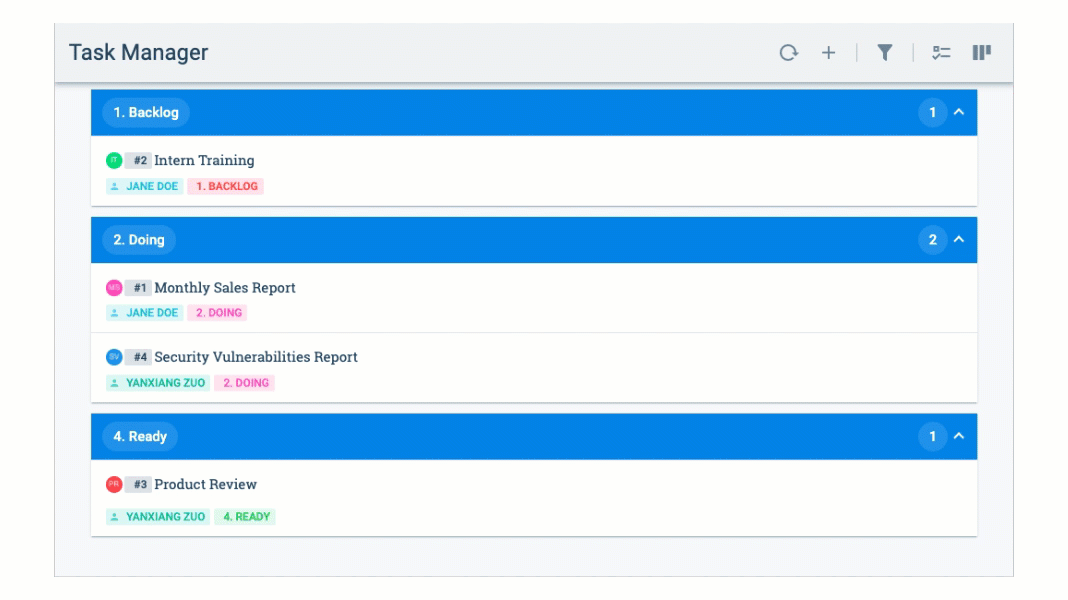This screenshot has width=1068, height=600.
Task: Click YANXIANG ZUO tag on Product Review
Action: point(158,517)
